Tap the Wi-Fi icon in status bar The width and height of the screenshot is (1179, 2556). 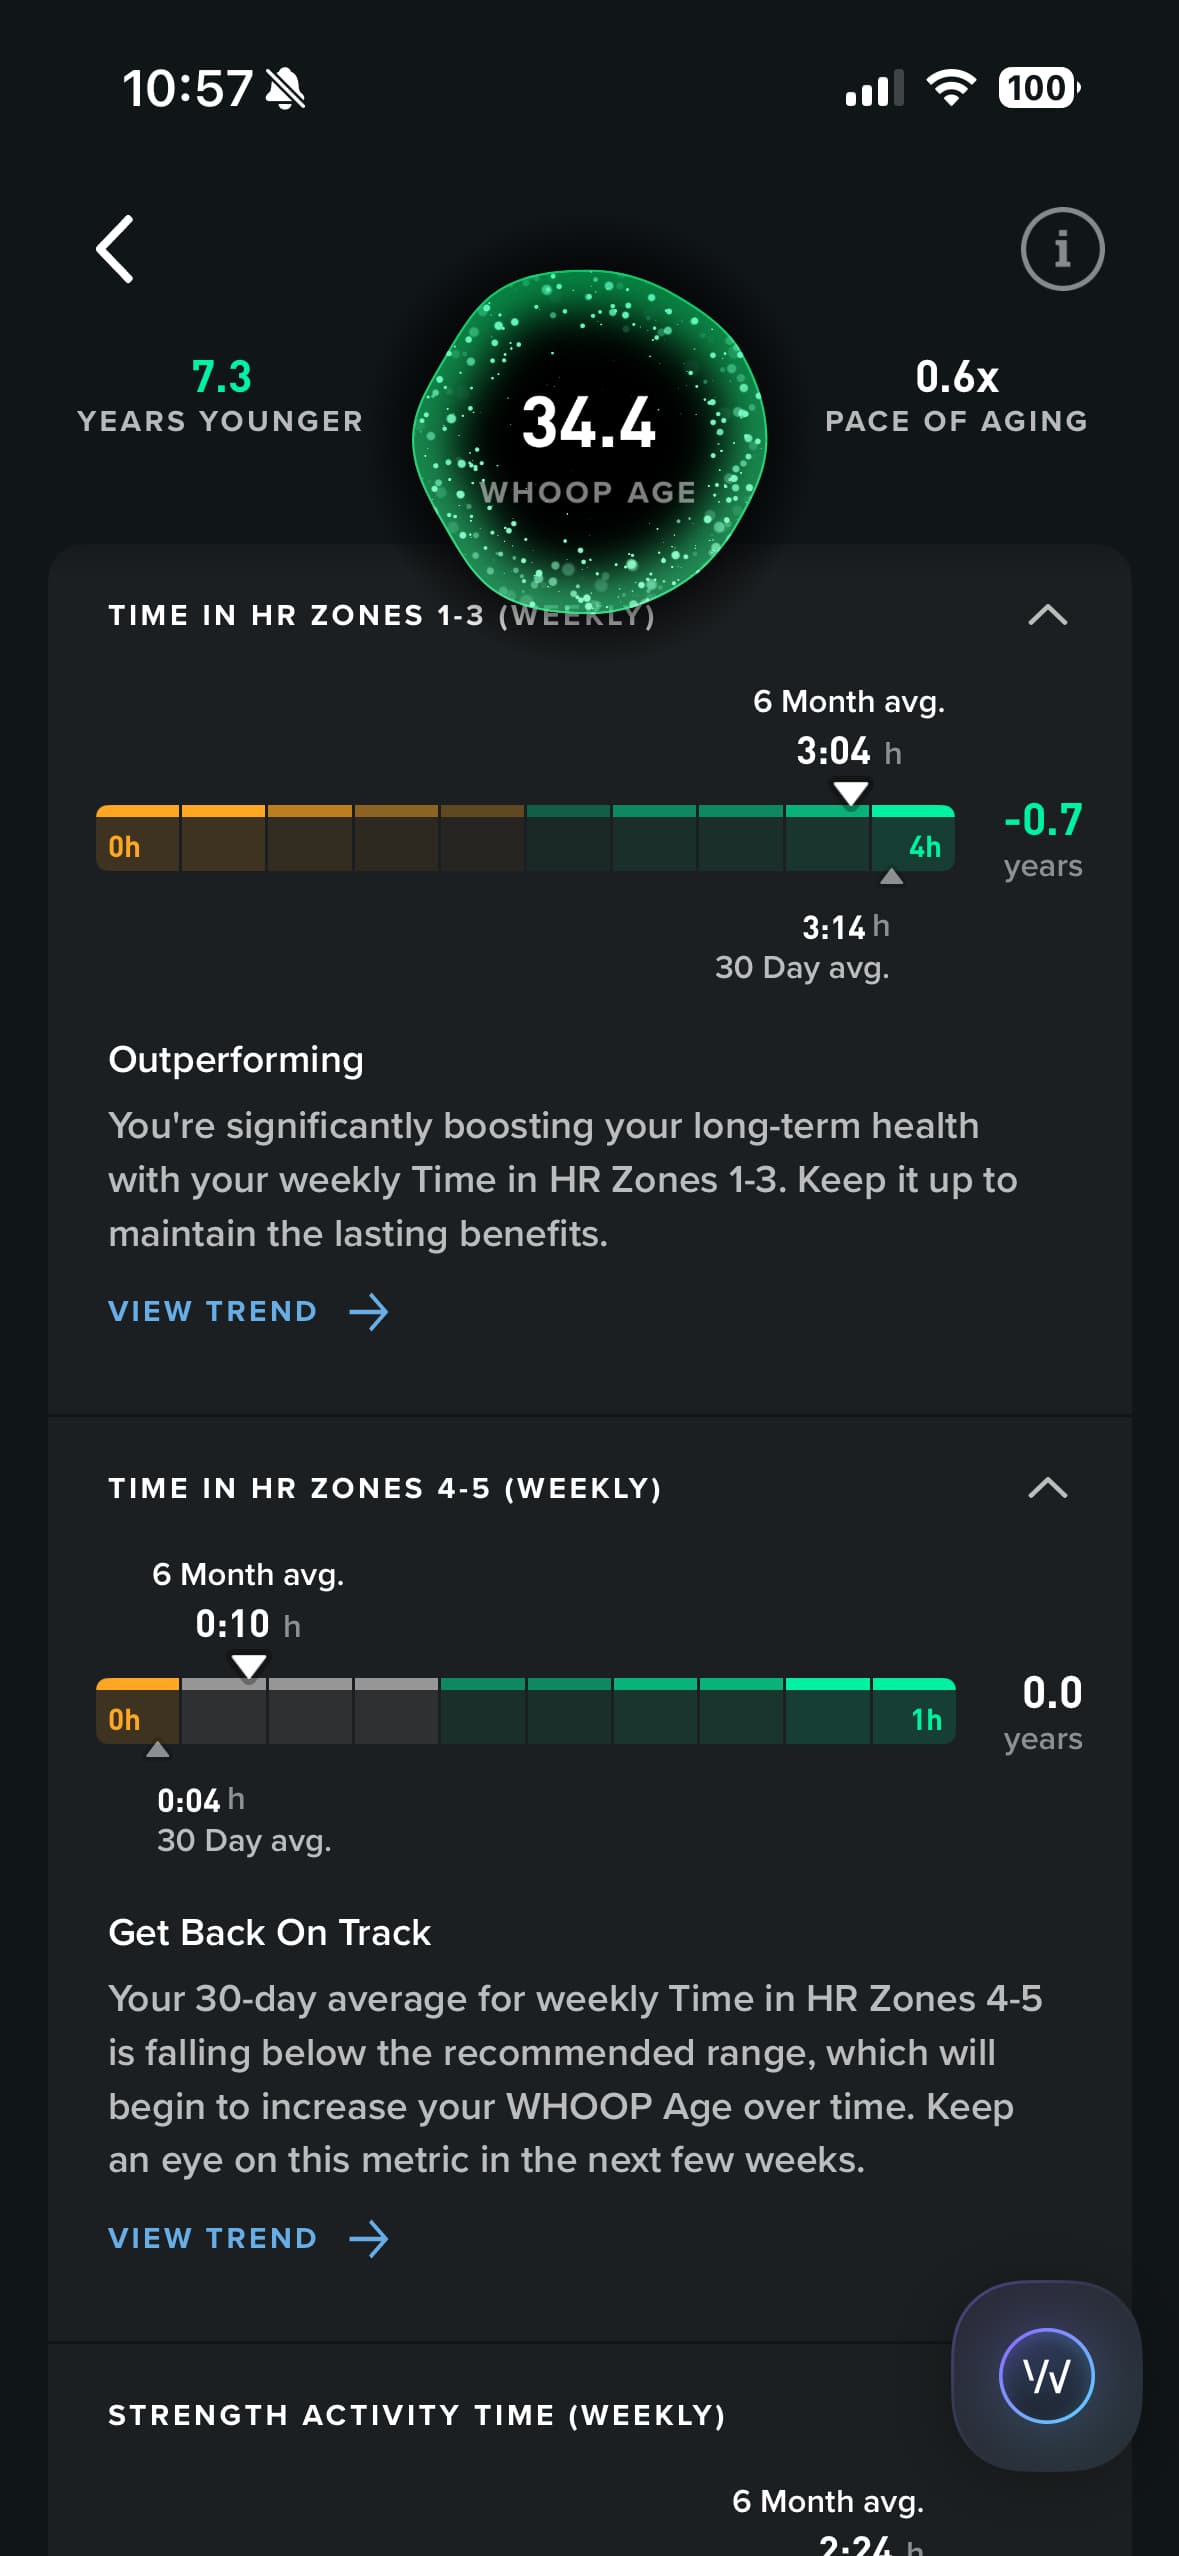click(951, 88)
